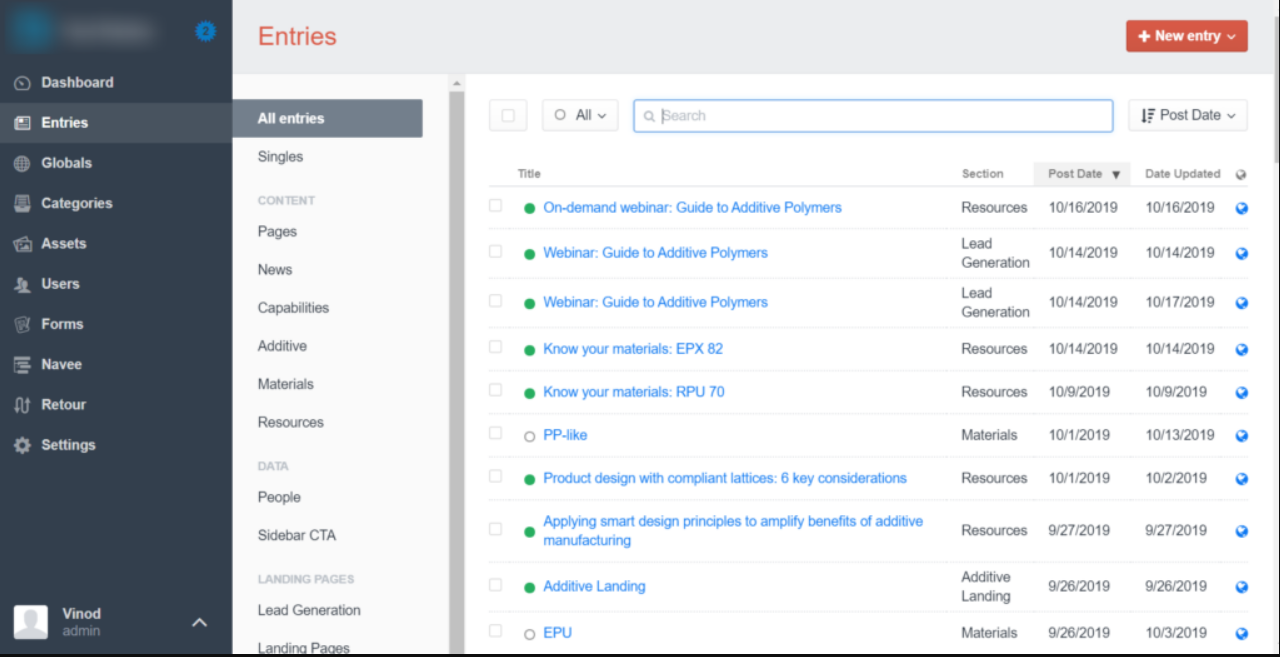Open the entry Know your materials: EPX 82
Screen dimensions: 1280x657
tap(632, 348)
